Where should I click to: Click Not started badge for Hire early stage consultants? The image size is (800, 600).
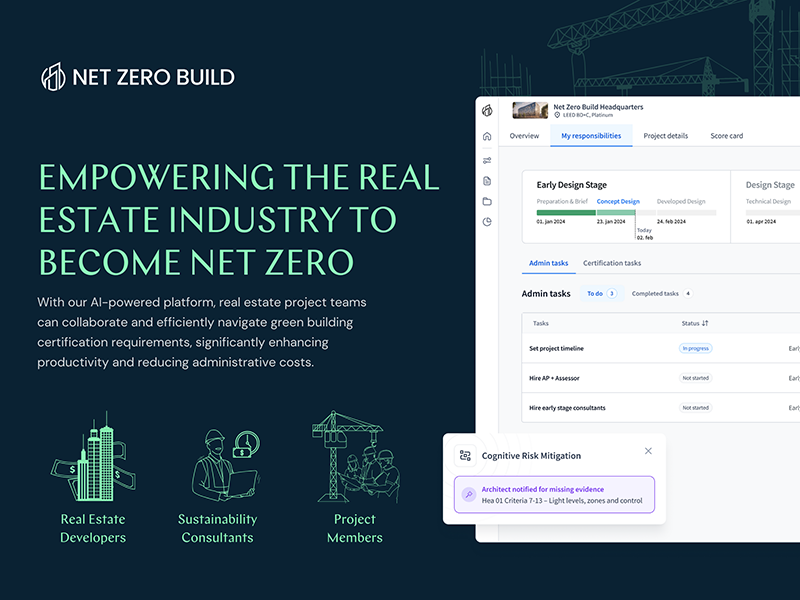click(695, 408)
